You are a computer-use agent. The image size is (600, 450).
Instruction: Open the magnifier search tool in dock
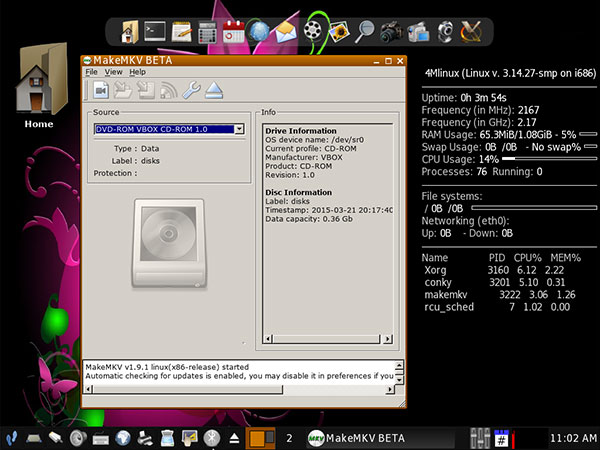(366, 32)
